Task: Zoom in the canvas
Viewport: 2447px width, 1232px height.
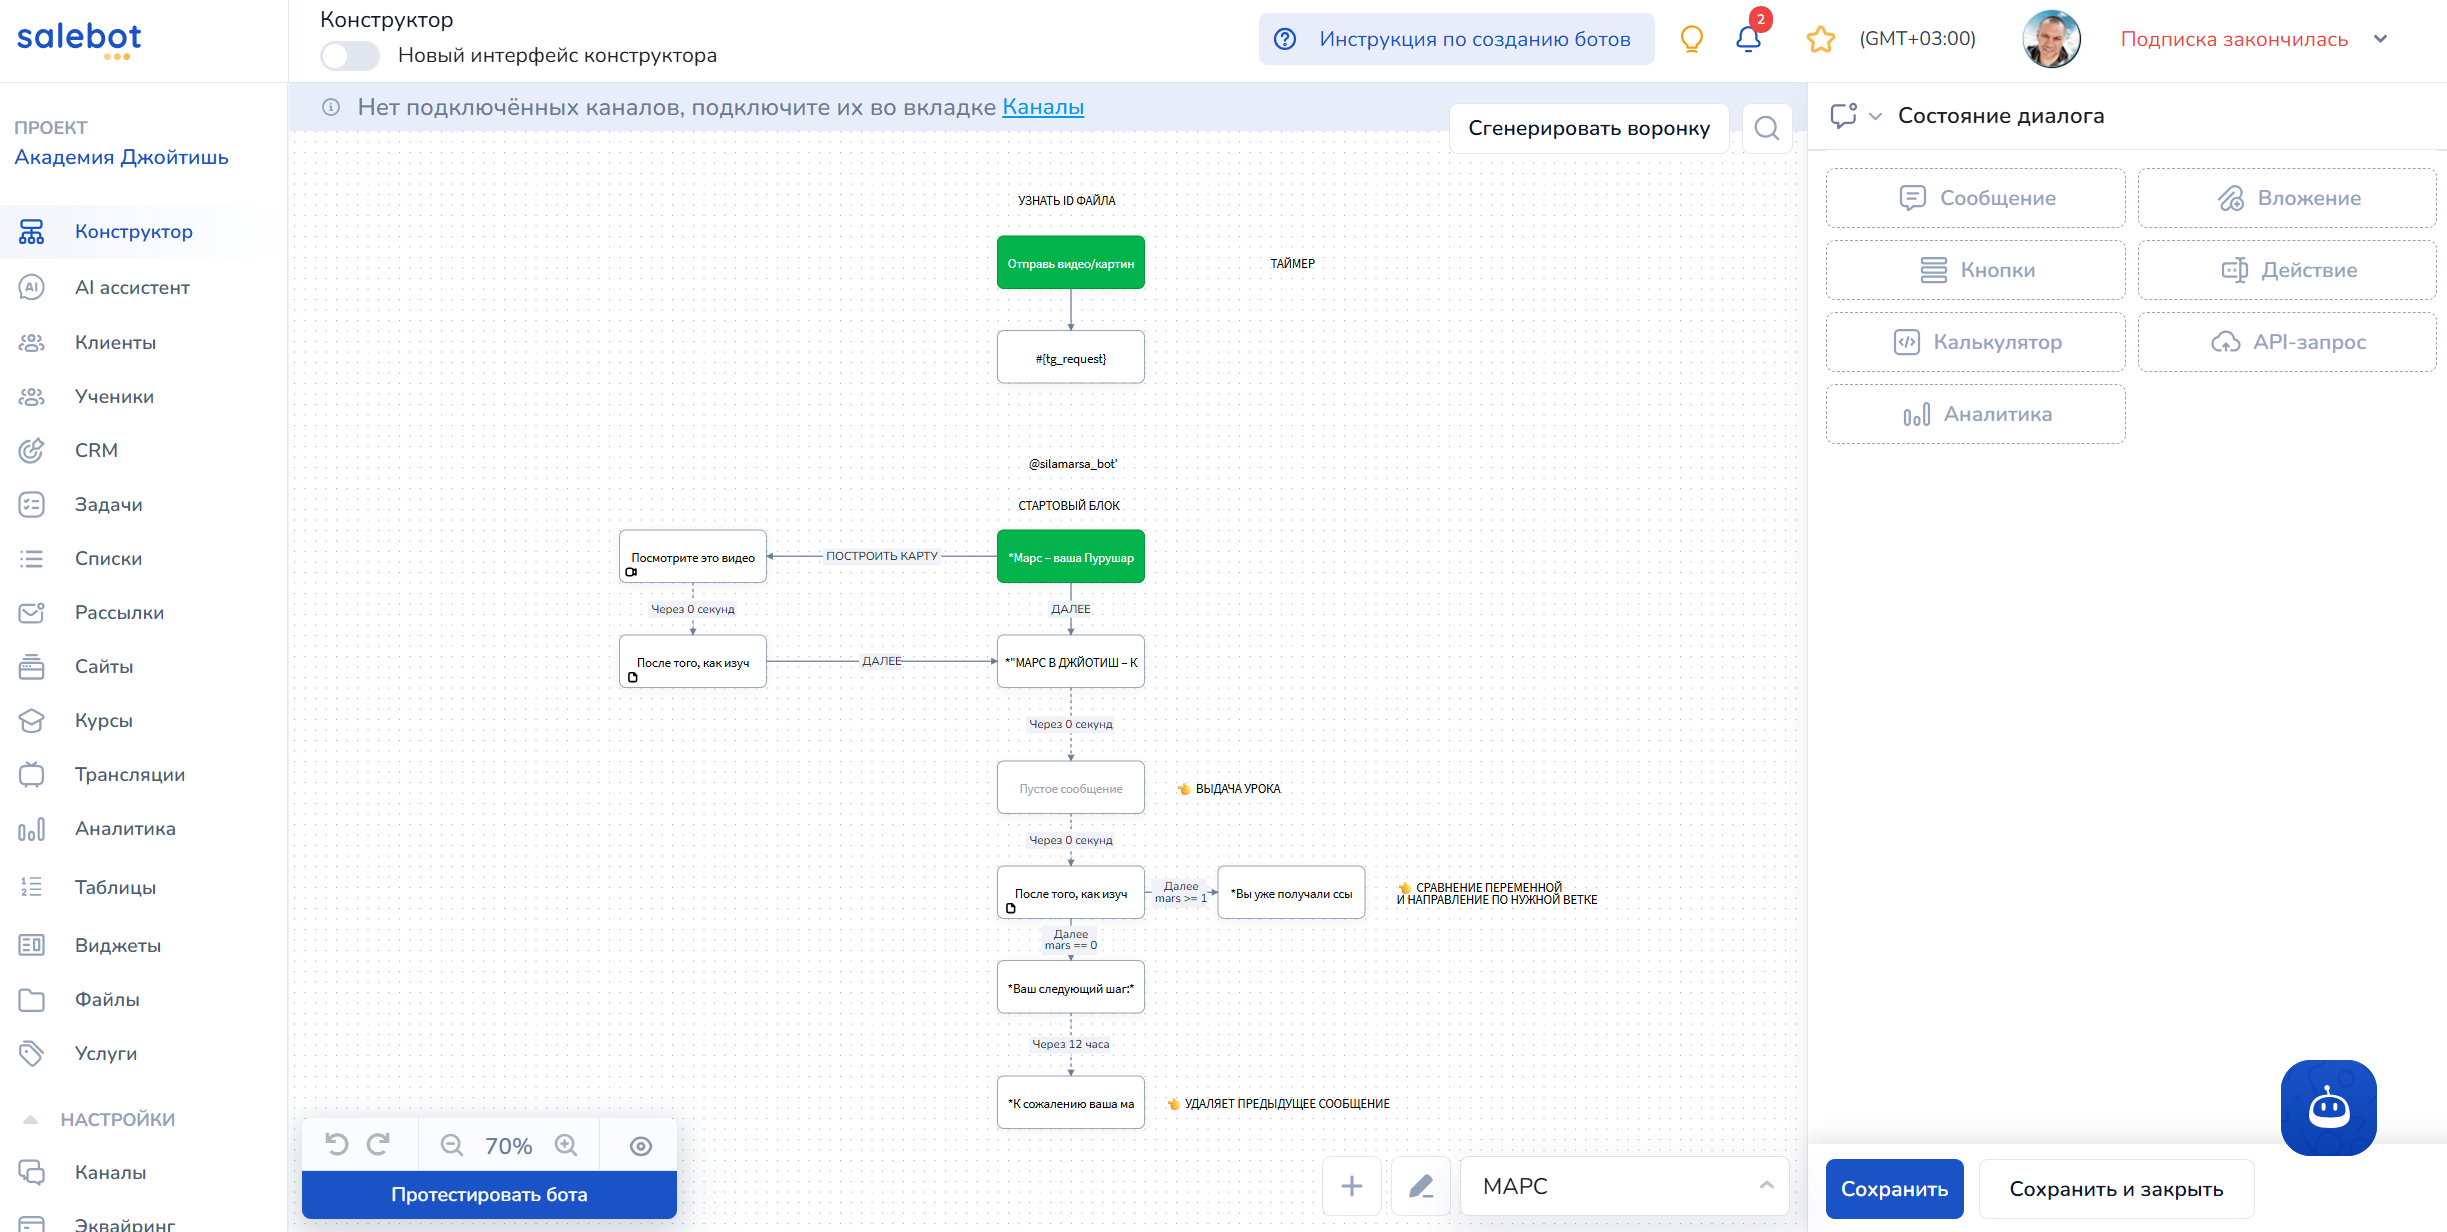Action: click(x=566, y=1145)
